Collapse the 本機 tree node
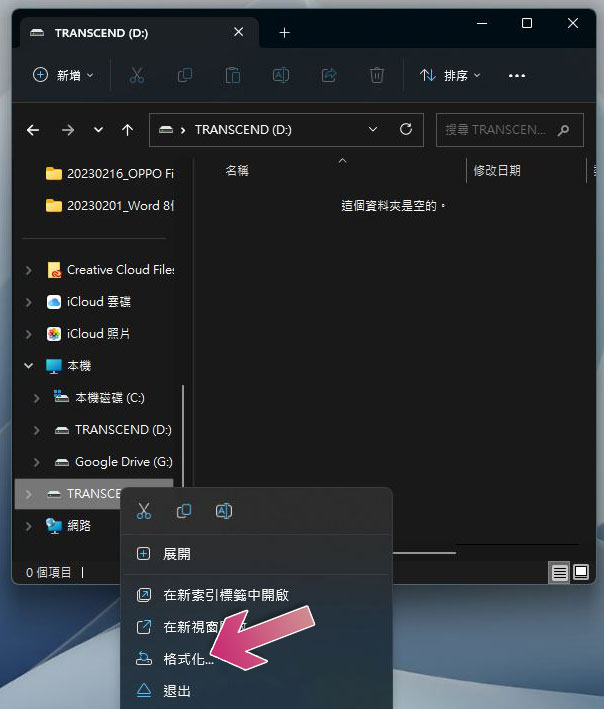The image size is (604, 709). pyautogui.click(x=28, y=366)
